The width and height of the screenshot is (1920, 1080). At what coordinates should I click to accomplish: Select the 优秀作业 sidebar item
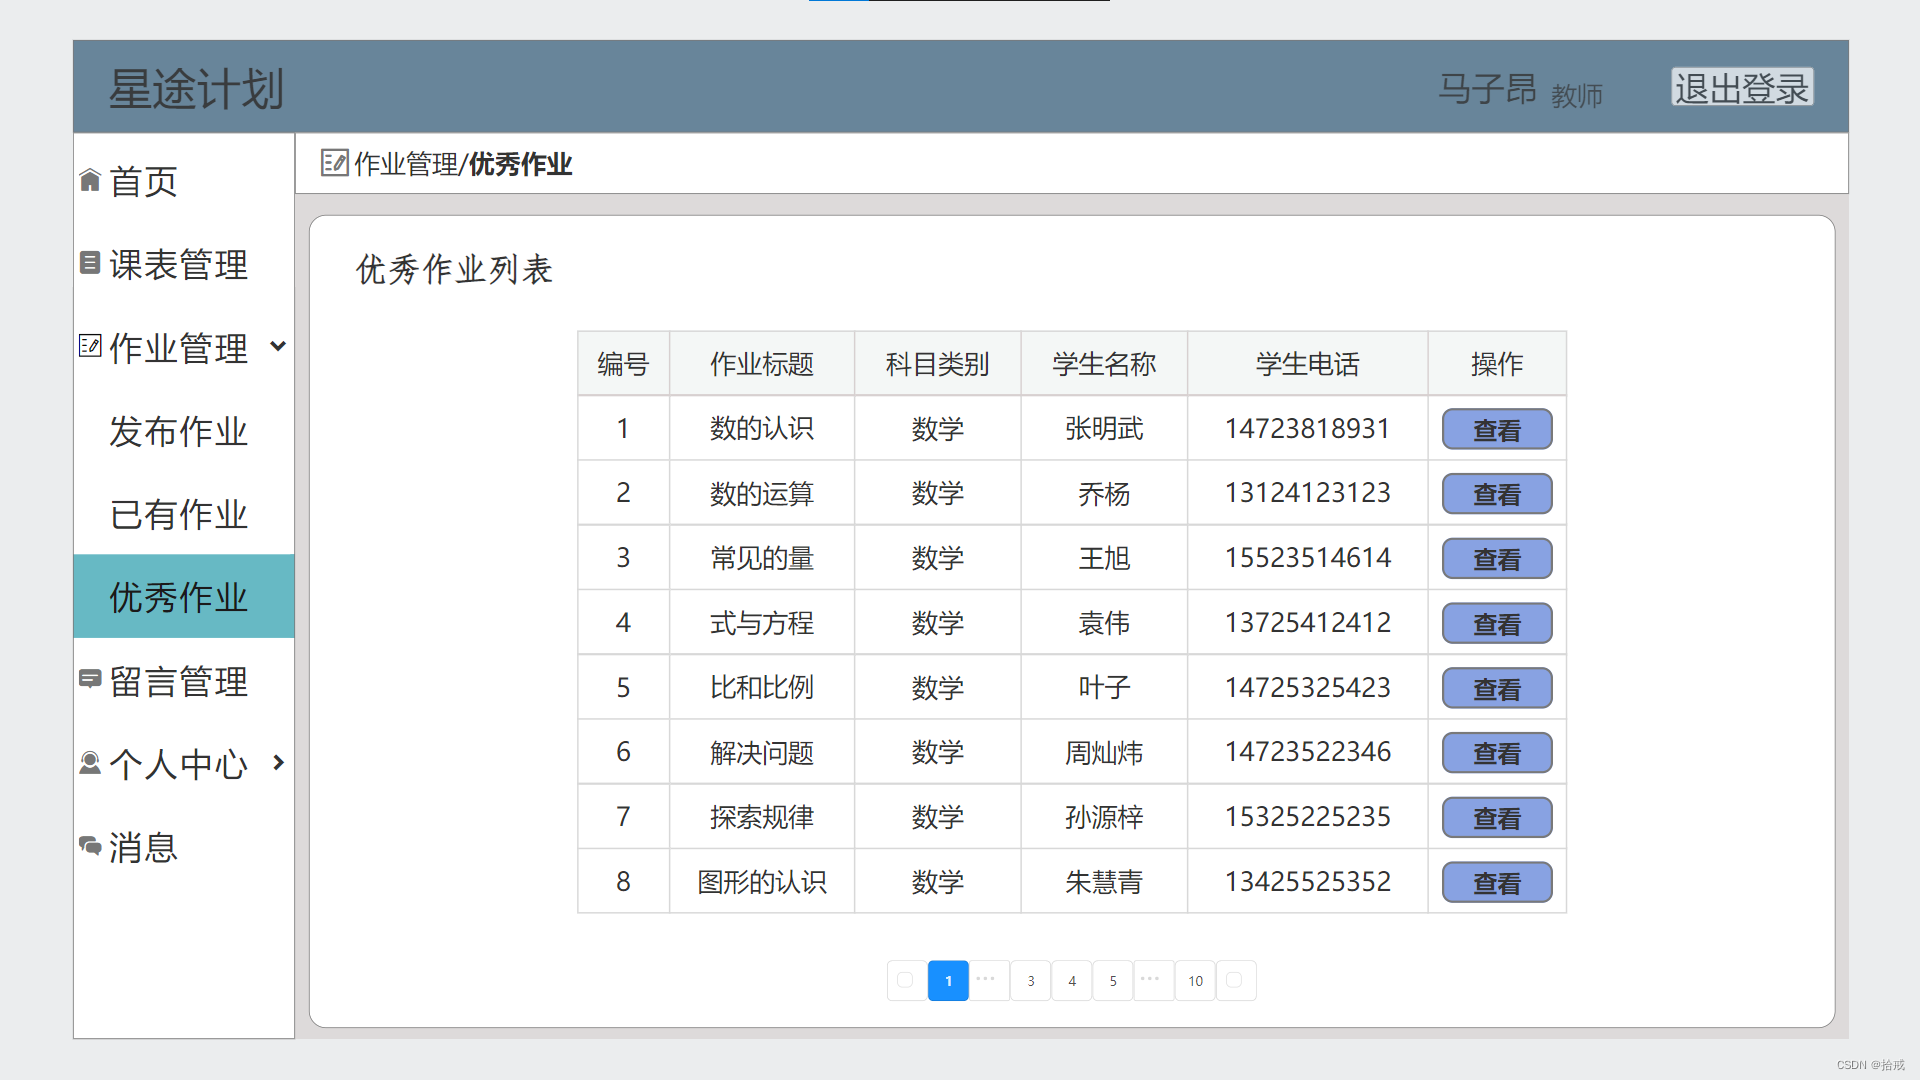click(179, 597)
